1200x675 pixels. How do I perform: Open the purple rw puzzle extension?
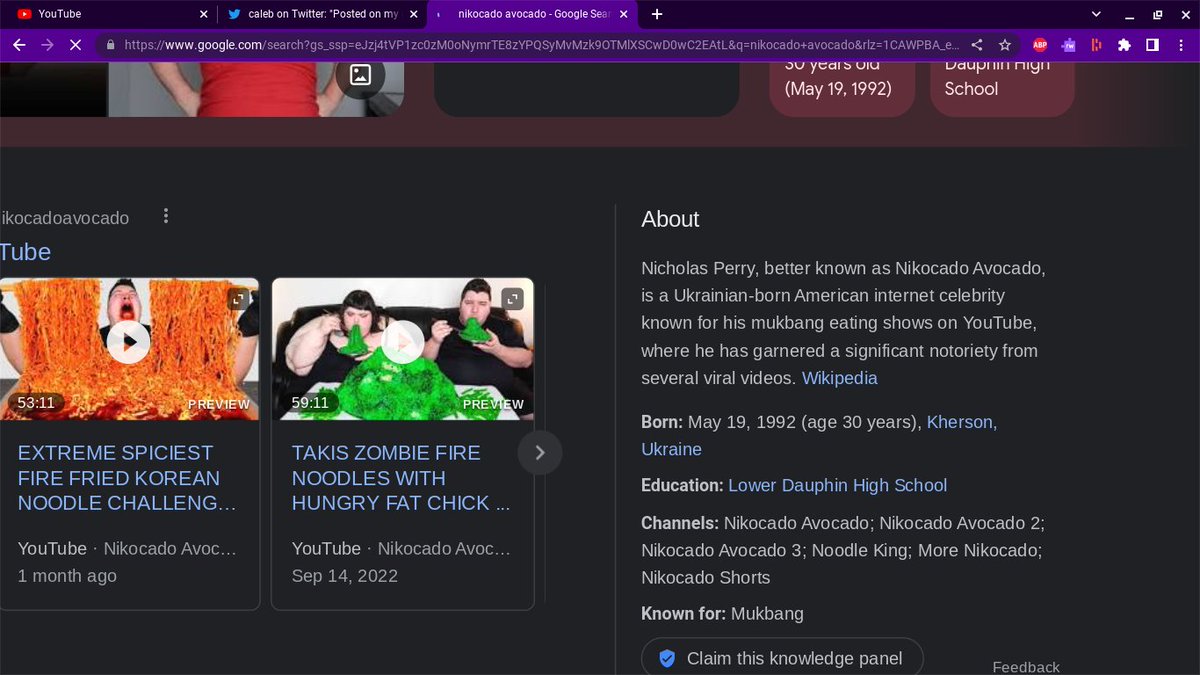tap(1068, 45)
